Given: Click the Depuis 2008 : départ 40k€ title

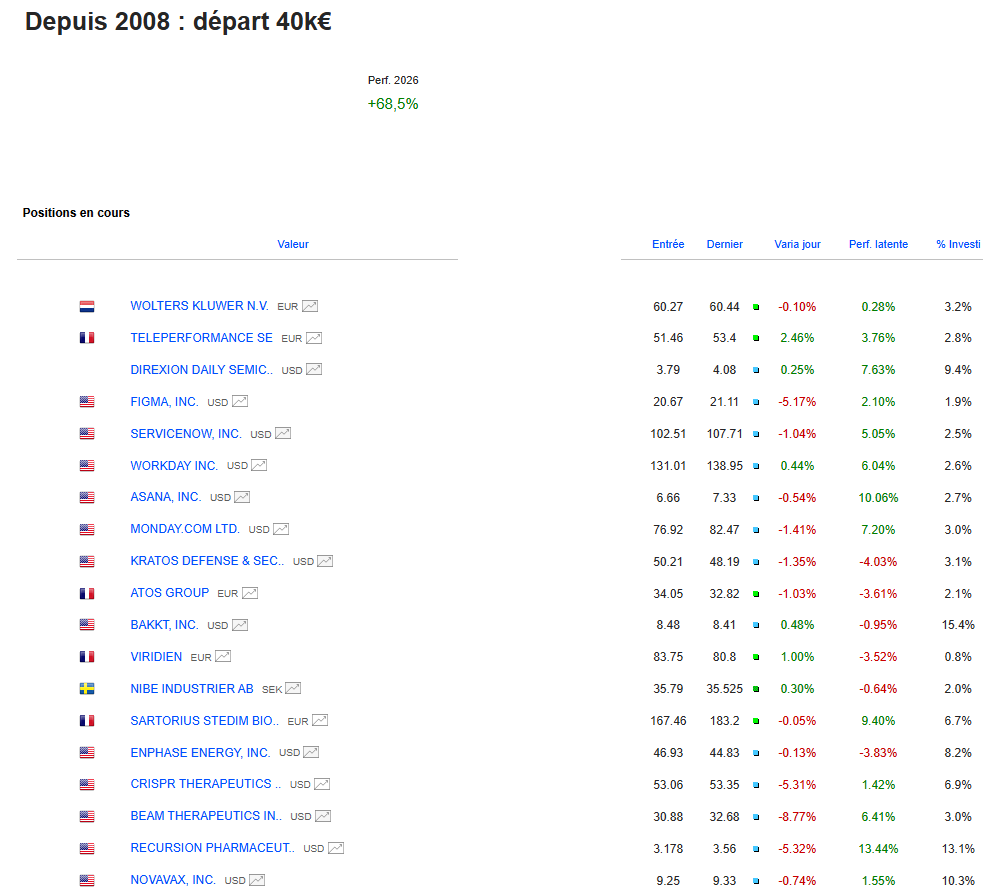Looking at the screenshot, I should 178,22.
